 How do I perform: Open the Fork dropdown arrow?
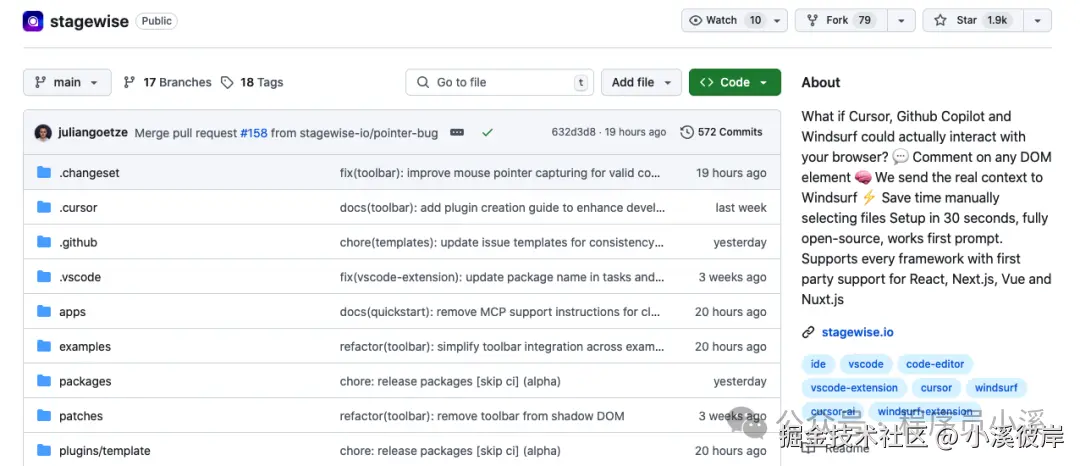(902, 20)
